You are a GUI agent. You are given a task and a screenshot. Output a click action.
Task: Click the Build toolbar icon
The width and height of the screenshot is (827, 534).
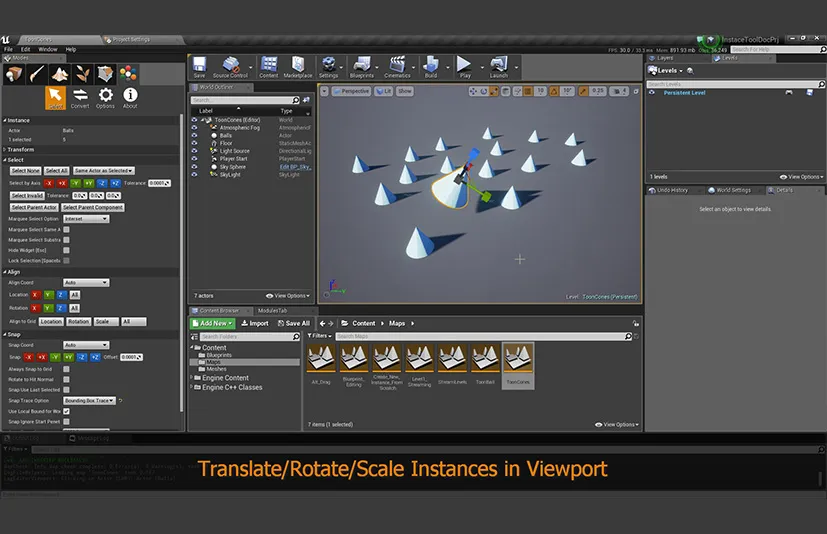431,68
